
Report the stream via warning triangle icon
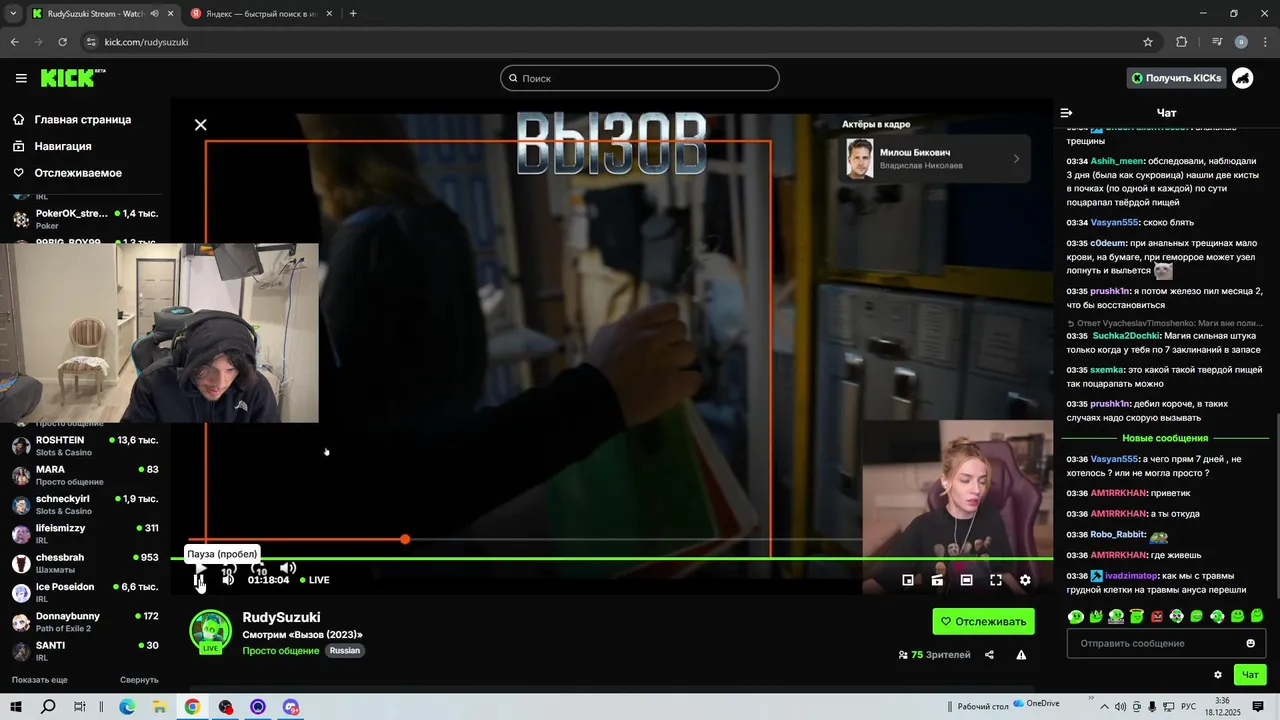pyautogui.click(x=1021, y=655)
